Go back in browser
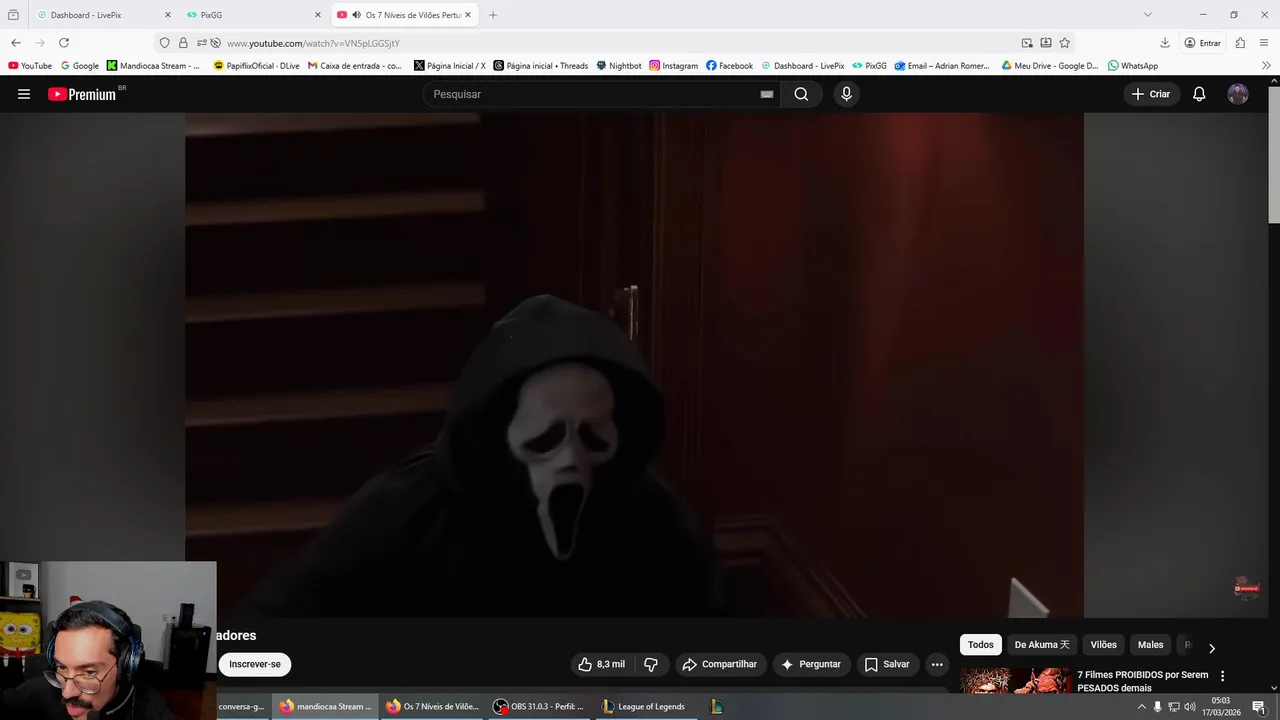 point(16,43)
